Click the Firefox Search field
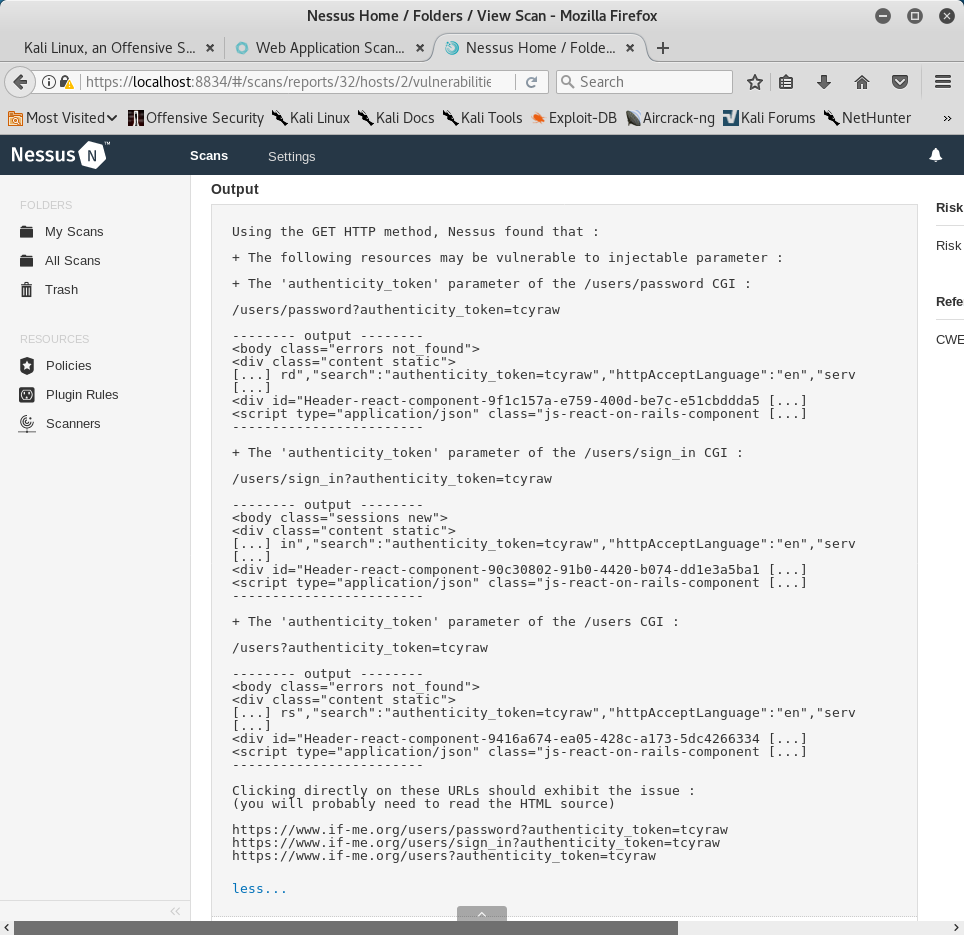964x935 pixels. [644, 82]
